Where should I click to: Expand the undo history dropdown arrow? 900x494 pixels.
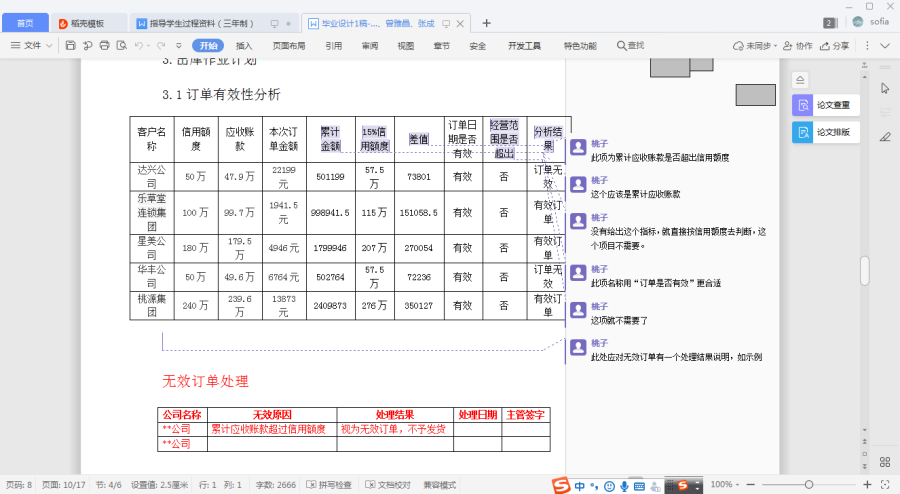tap(148, 45)
